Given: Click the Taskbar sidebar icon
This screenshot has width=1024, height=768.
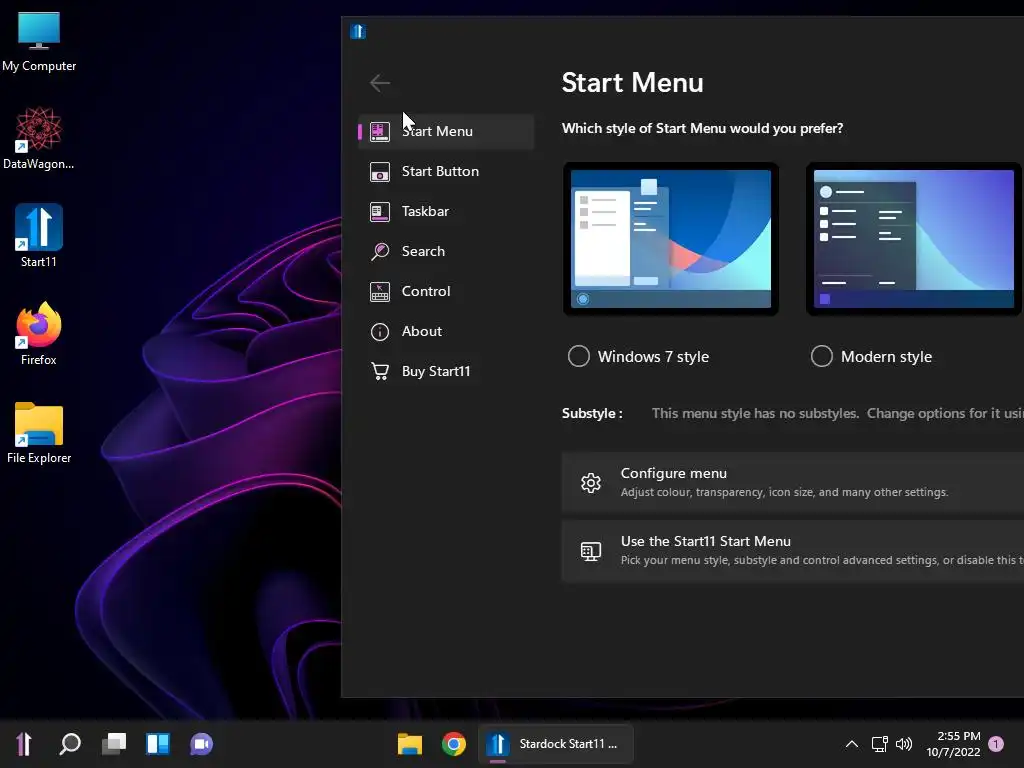Looking at the screenshot, I should pos(380,212).
